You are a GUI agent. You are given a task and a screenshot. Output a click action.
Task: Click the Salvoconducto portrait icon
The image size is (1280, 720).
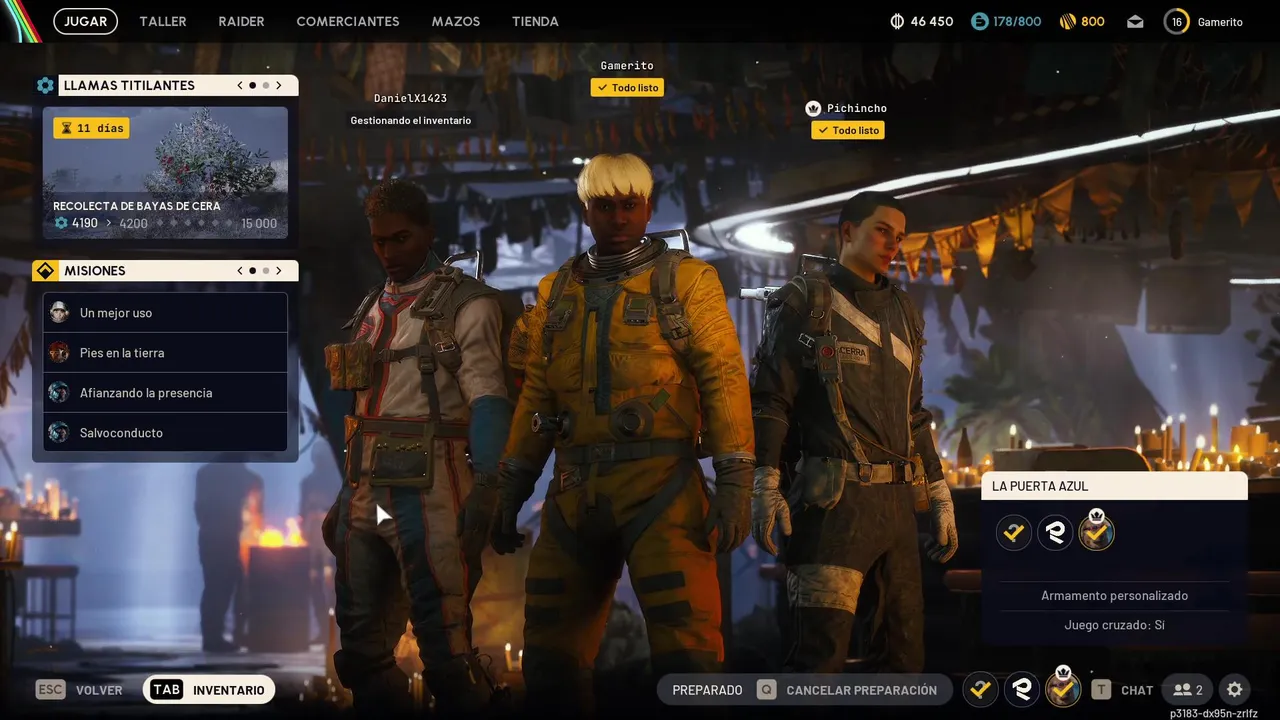point(59,433)
